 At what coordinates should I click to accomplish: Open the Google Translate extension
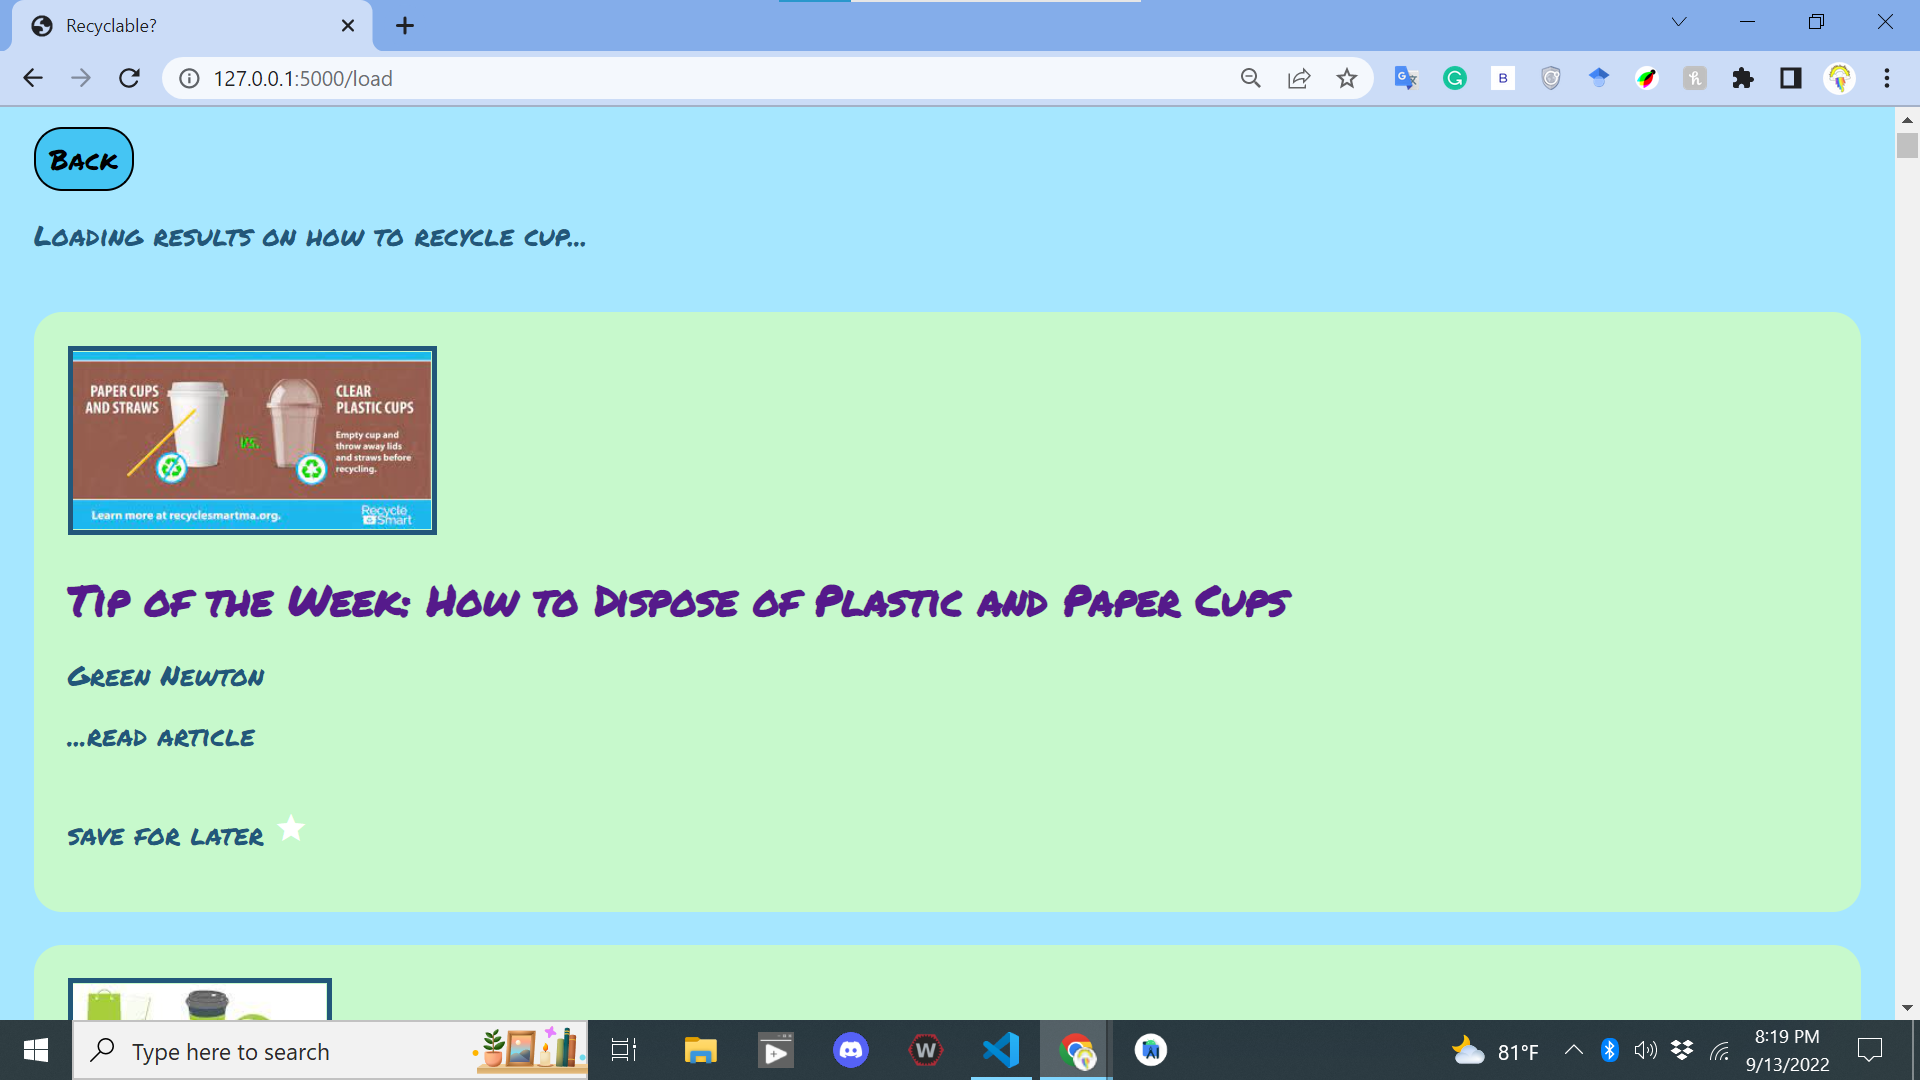tap(1406, 78)
